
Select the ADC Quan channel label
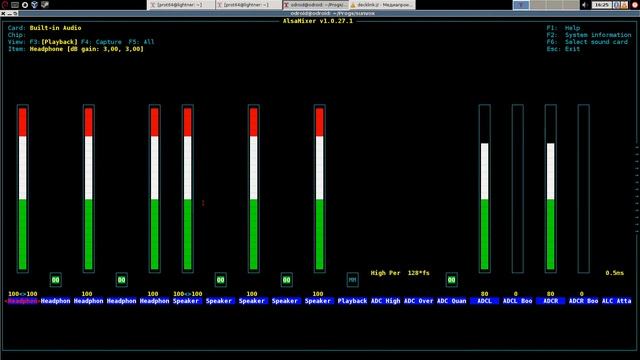click(x=451, y=301)
